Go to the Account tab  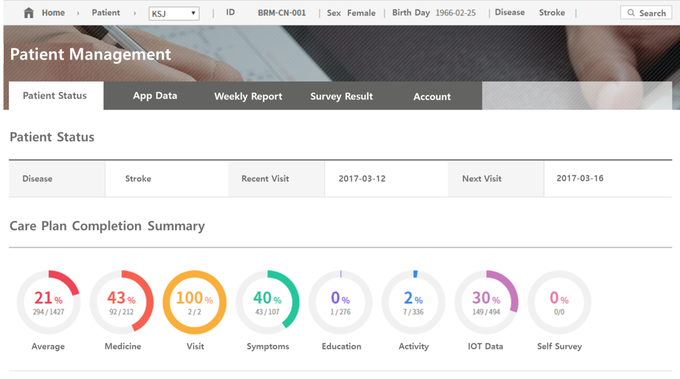[432, 97]
